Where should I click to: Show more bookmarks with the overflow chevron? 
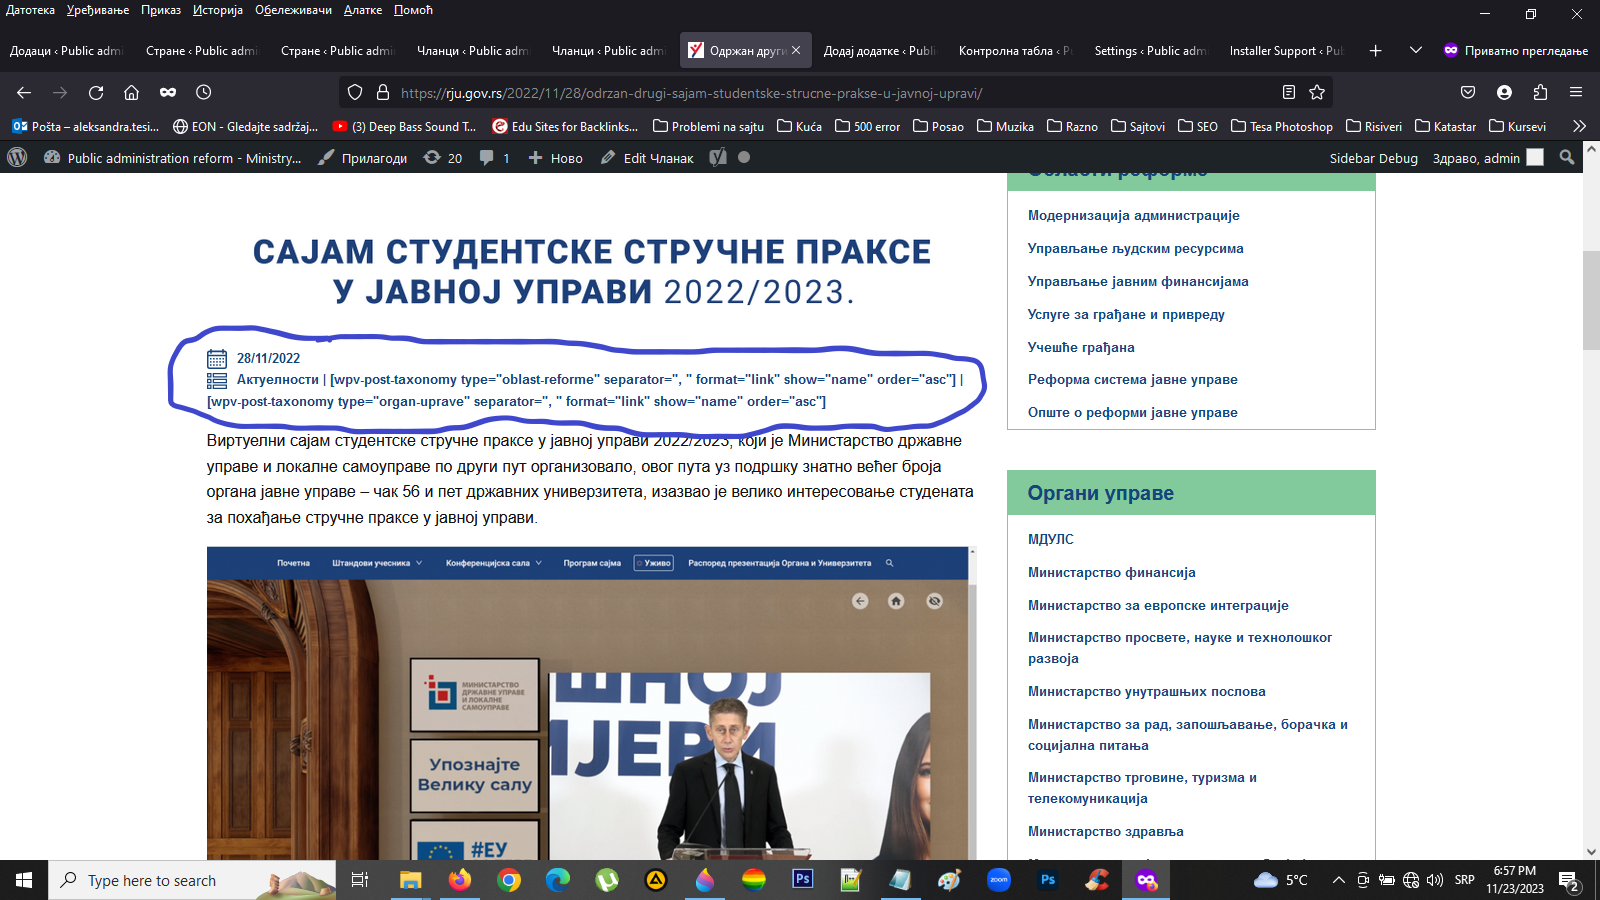click(1579, 126)
